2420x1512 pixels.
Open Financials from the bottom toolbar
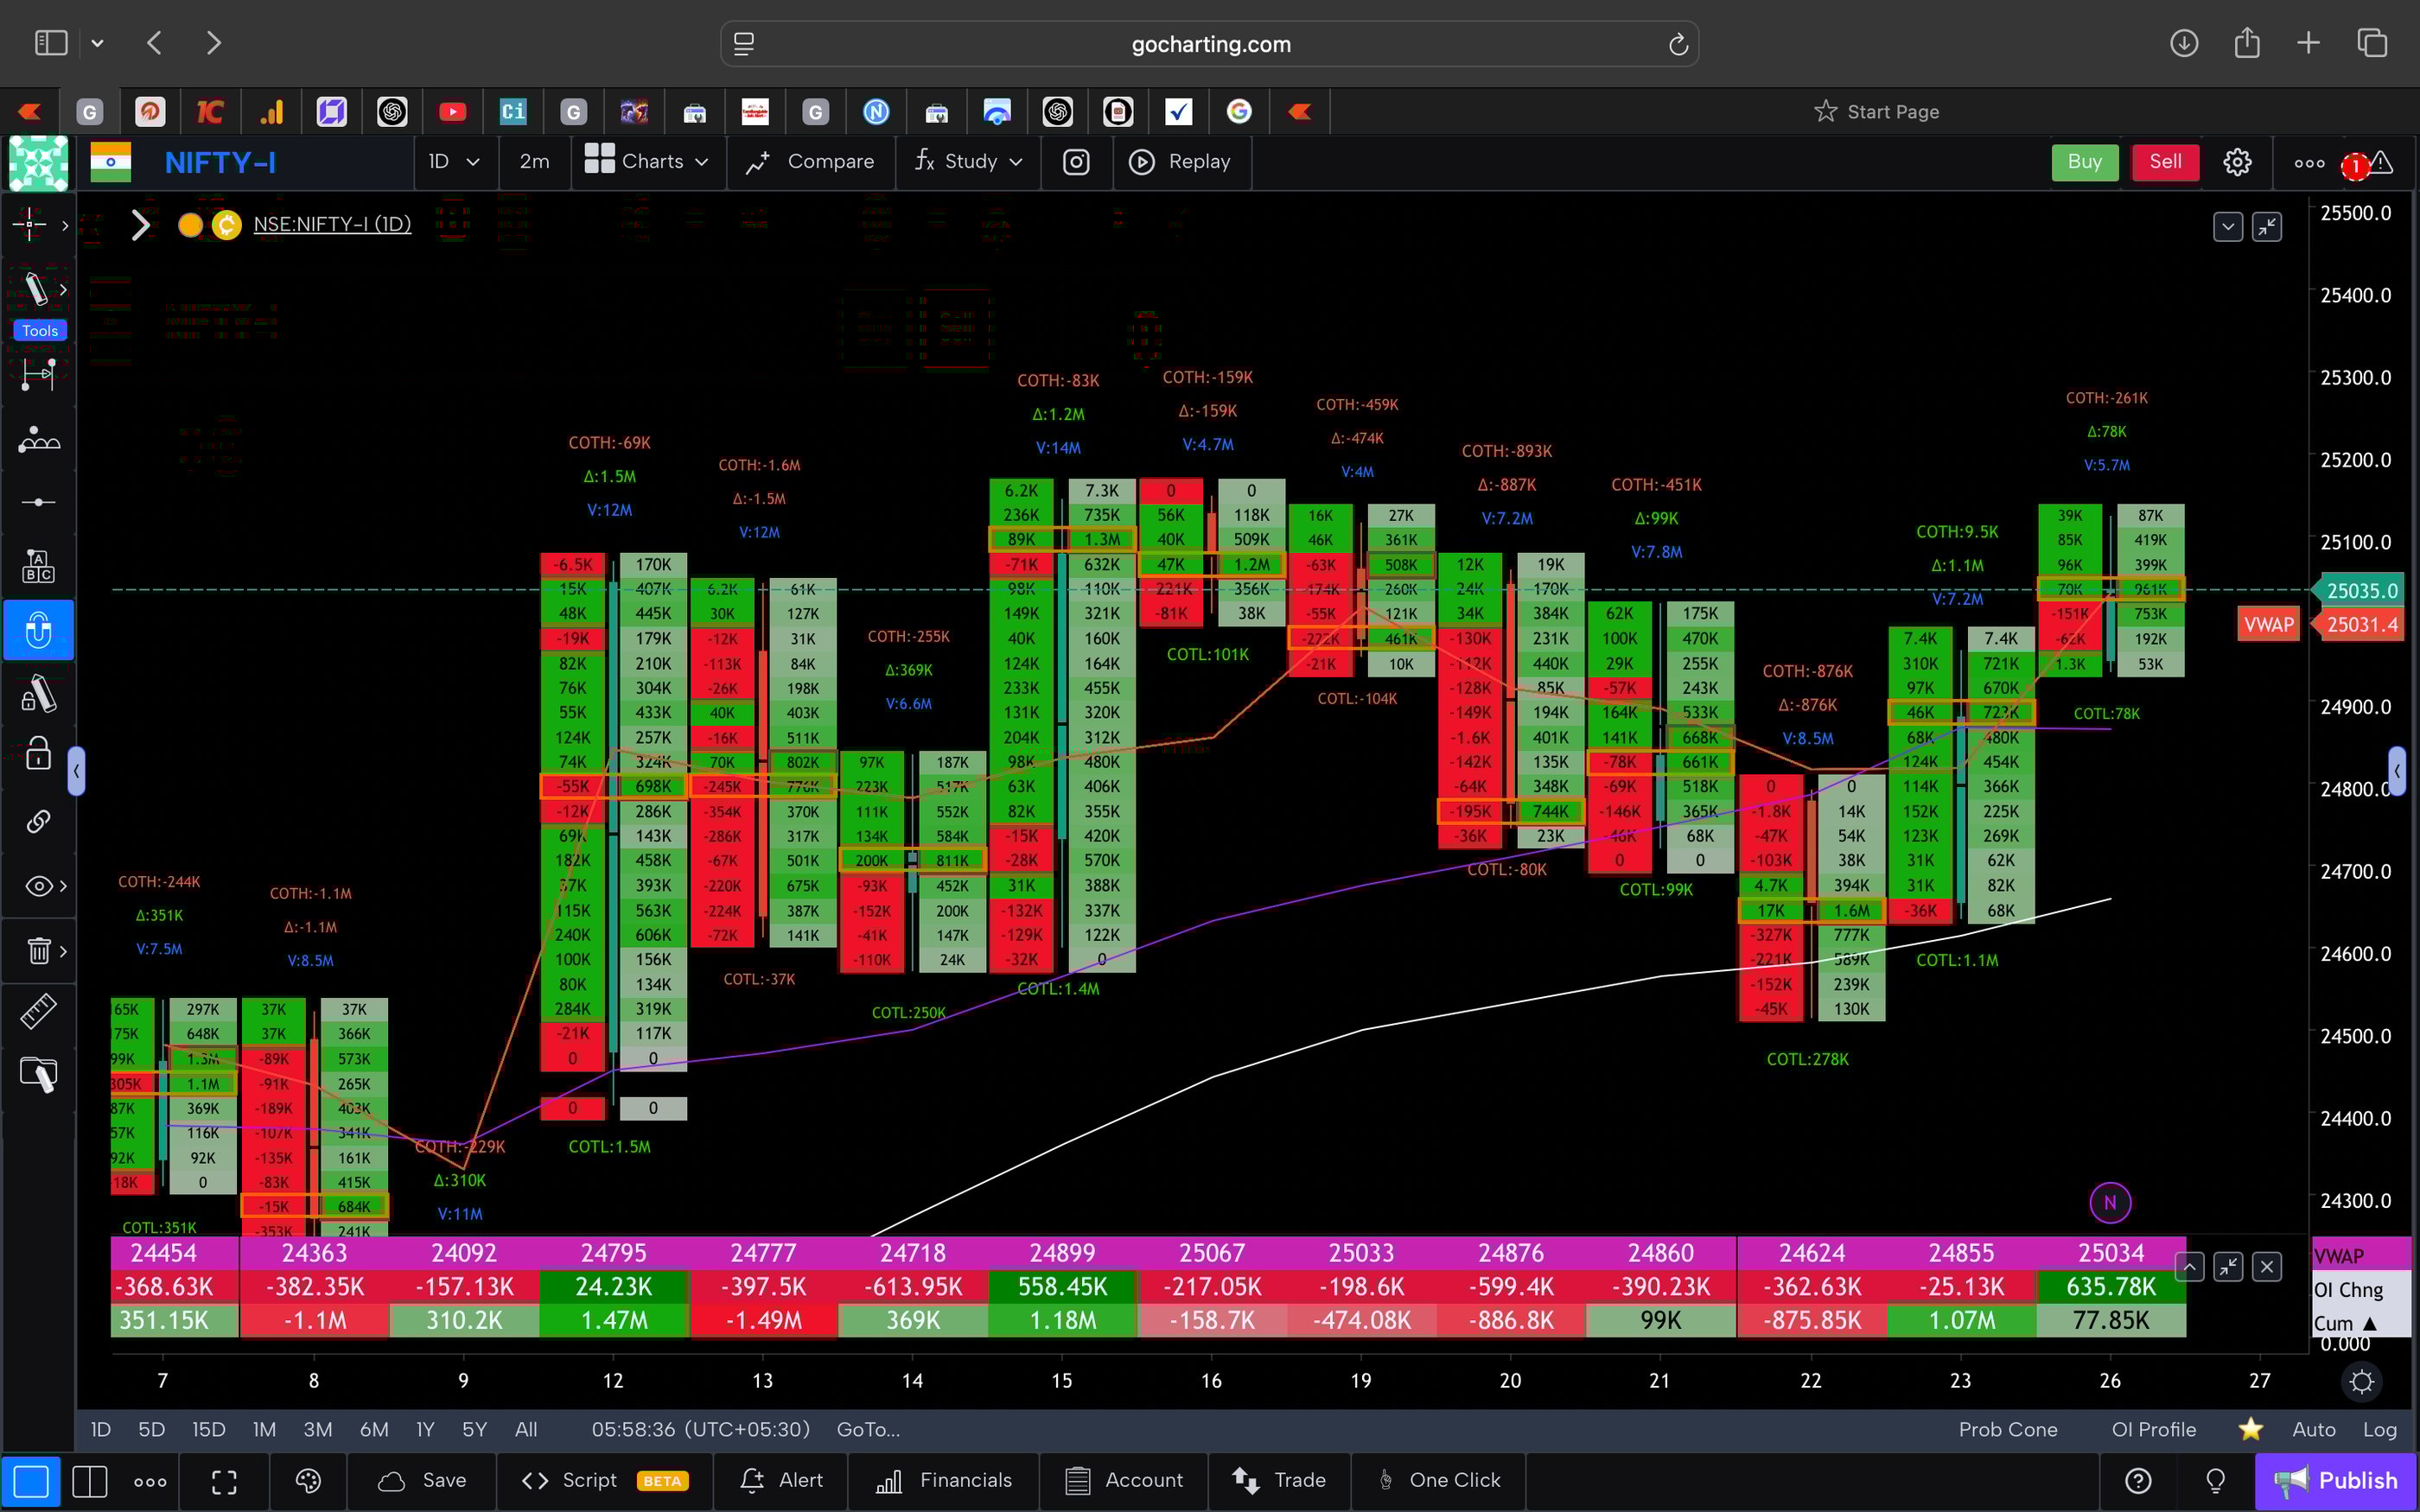click(944, 1480)
